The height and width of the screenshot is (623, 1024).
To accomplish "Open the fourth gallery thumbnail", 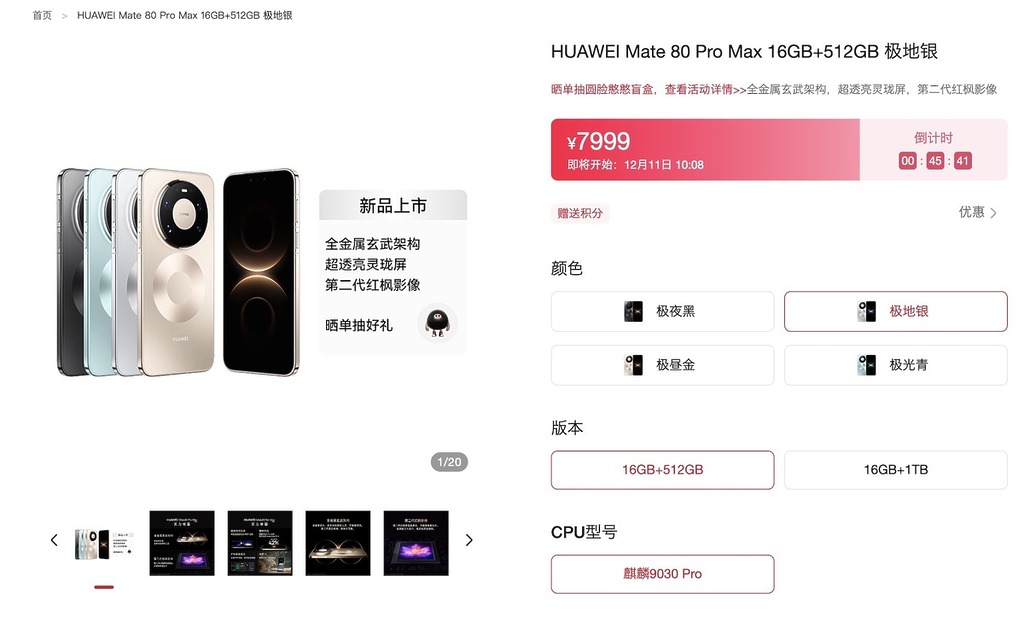I will pos(338,543).
